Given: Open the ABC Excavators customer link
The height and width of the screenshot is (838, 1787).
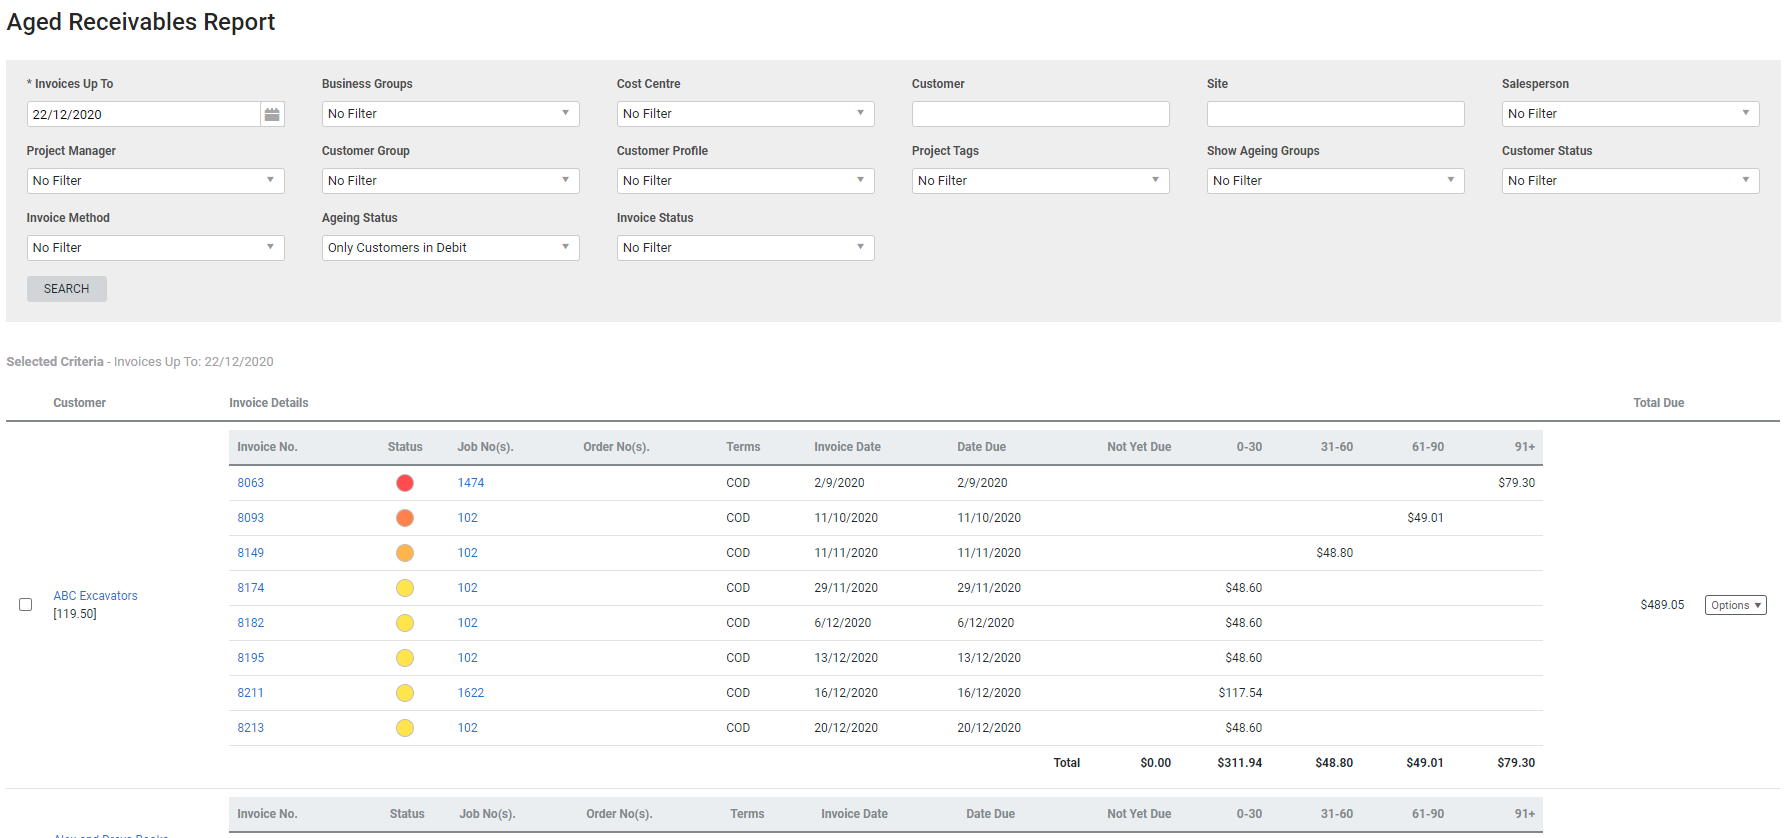Looking at the screenshot, I should point(95,596).
